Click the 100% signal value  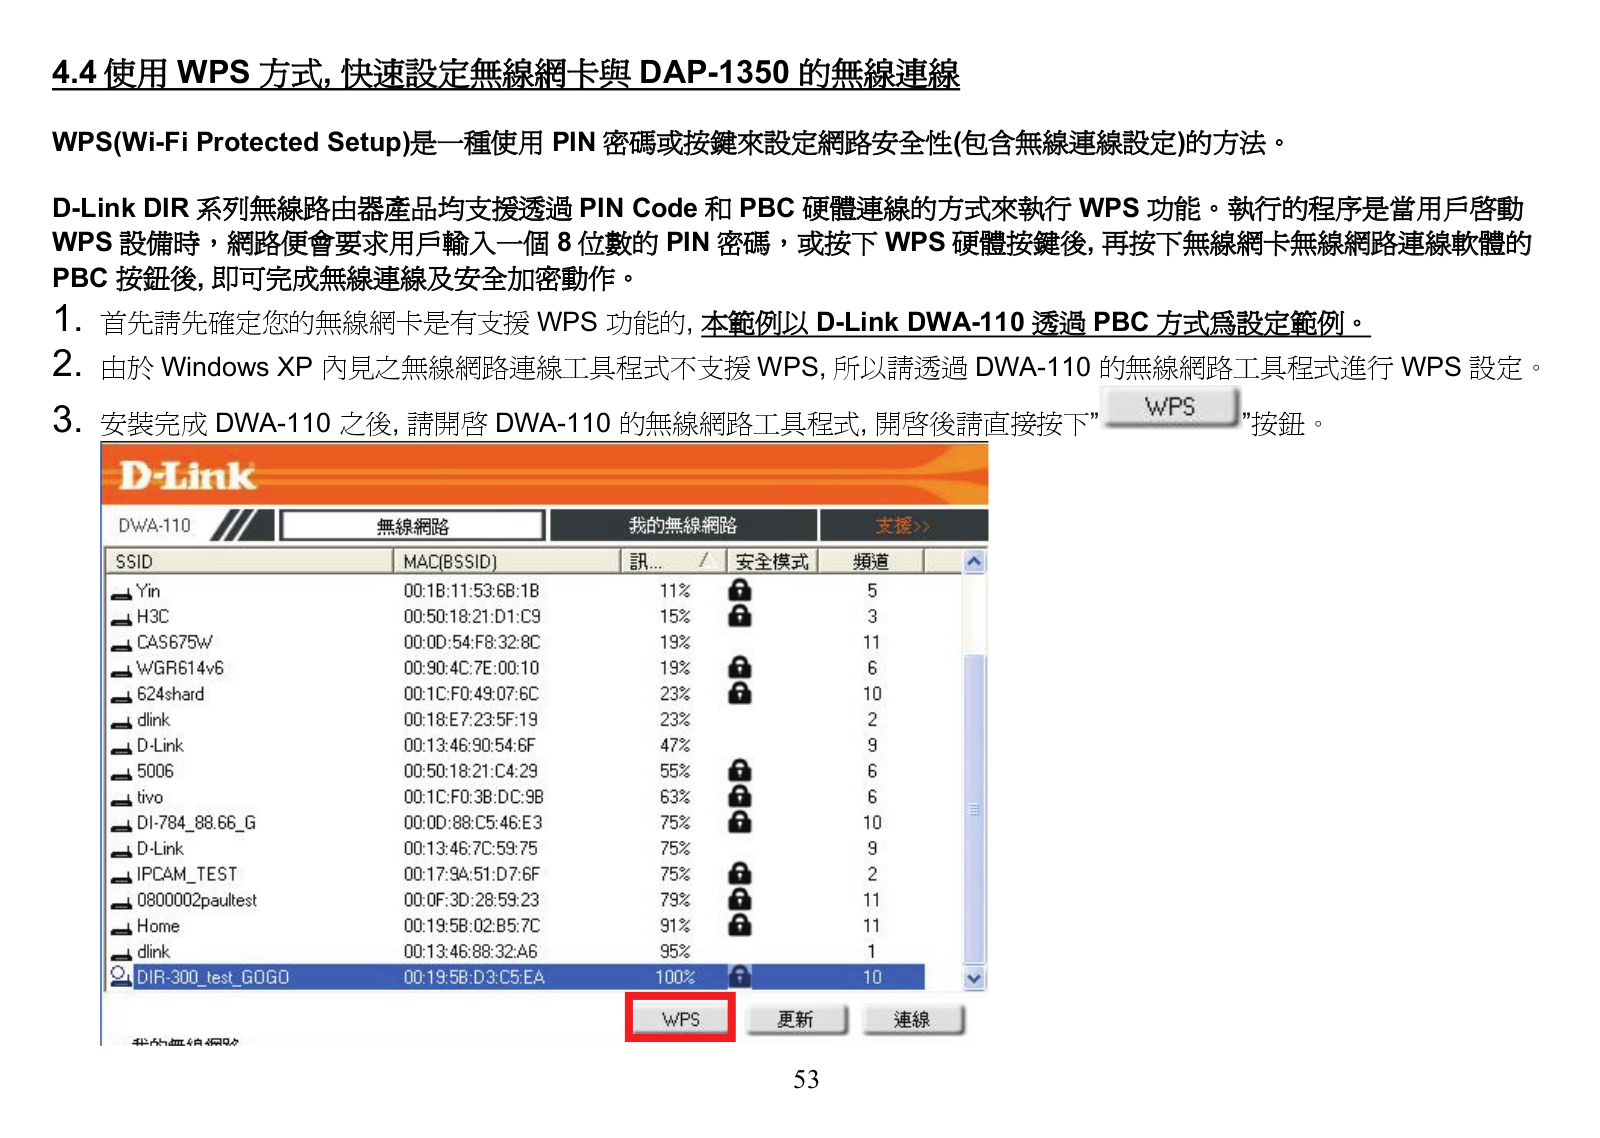pos(675,977)
